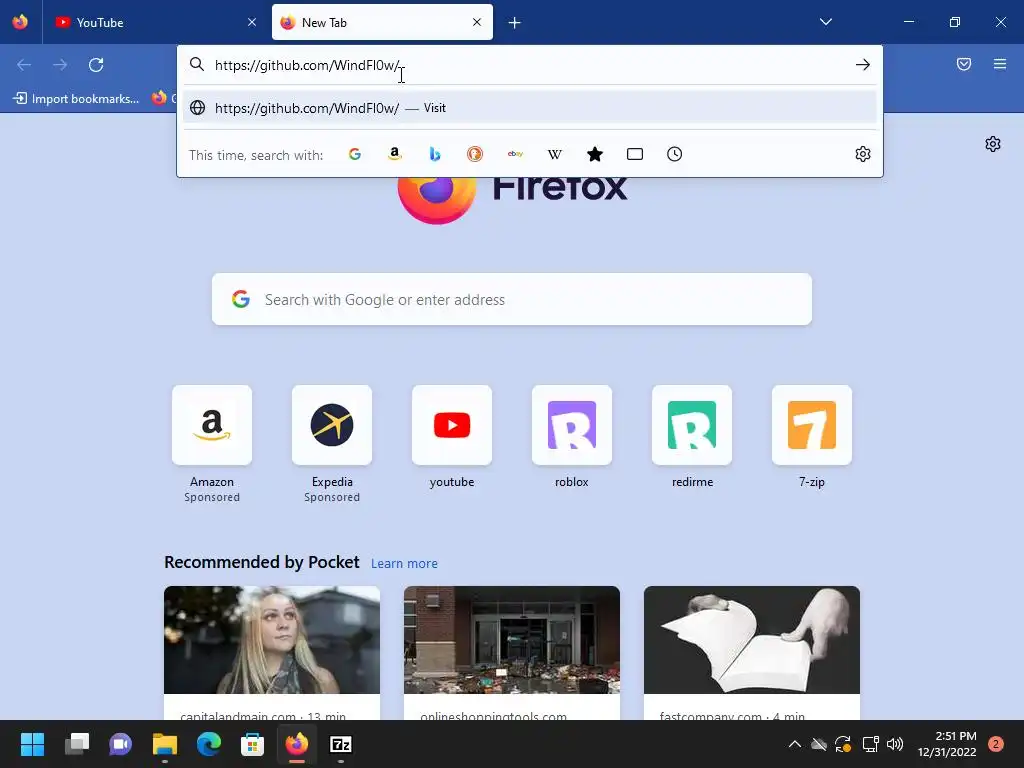This screenshot has height=768, width=1024.
Task: Open the clock and date panel
Action: (947, 744)
